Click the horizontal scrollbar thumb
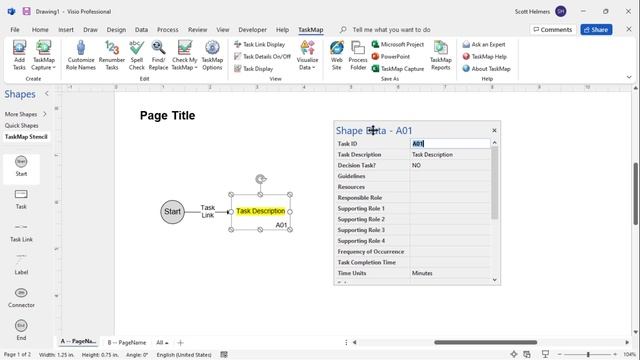The width and height of the screenshot is (640, 360). 485,342
